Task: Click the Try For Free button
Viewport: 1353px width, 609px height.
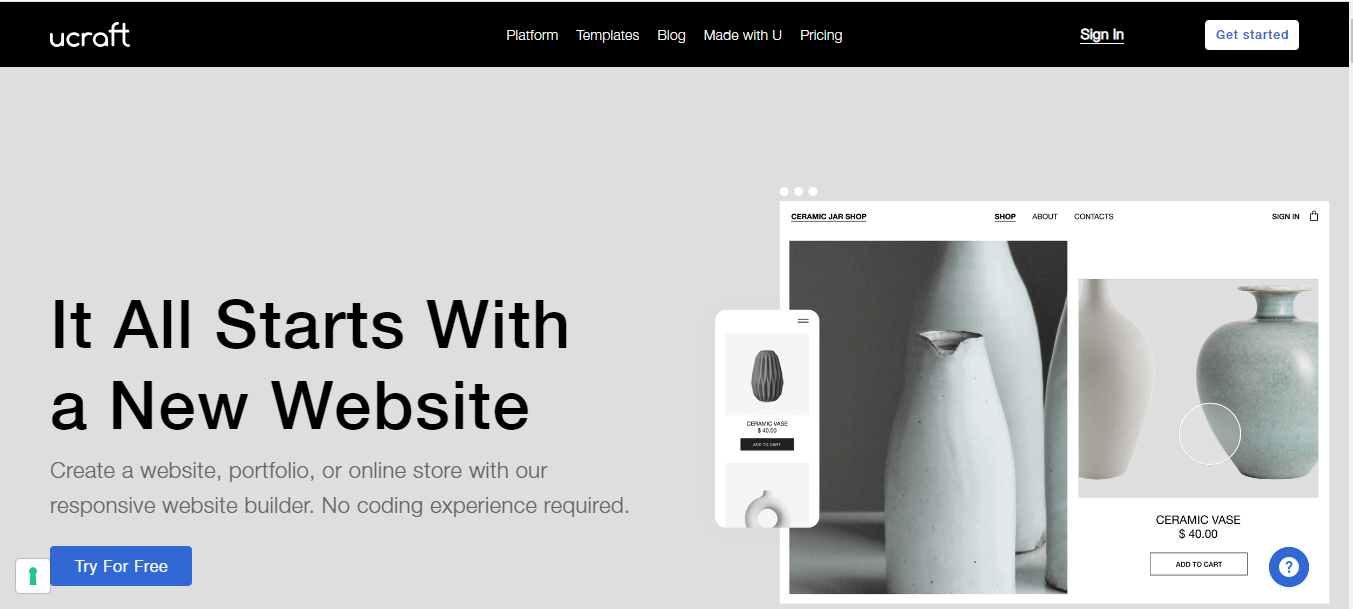Action: pos(121,566)
